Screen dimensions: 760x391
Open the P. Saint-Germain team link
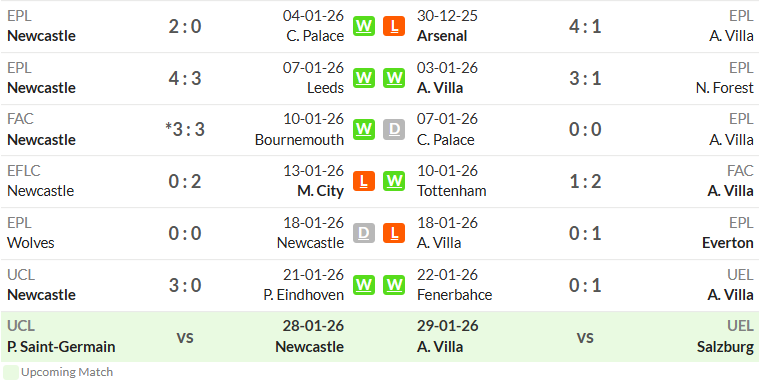tap(61, 347)
